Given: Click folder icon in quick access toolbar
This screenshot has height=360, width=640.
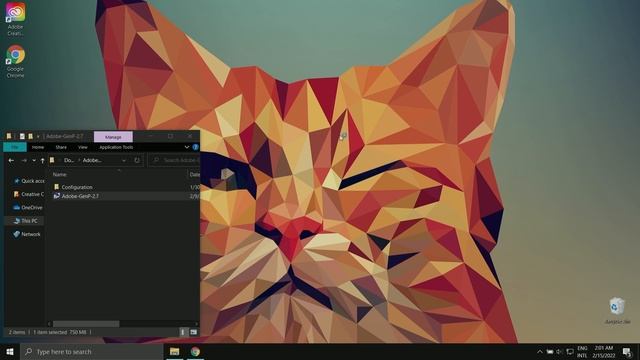Looking at the screenshot, I should click(x=9, y=136).
